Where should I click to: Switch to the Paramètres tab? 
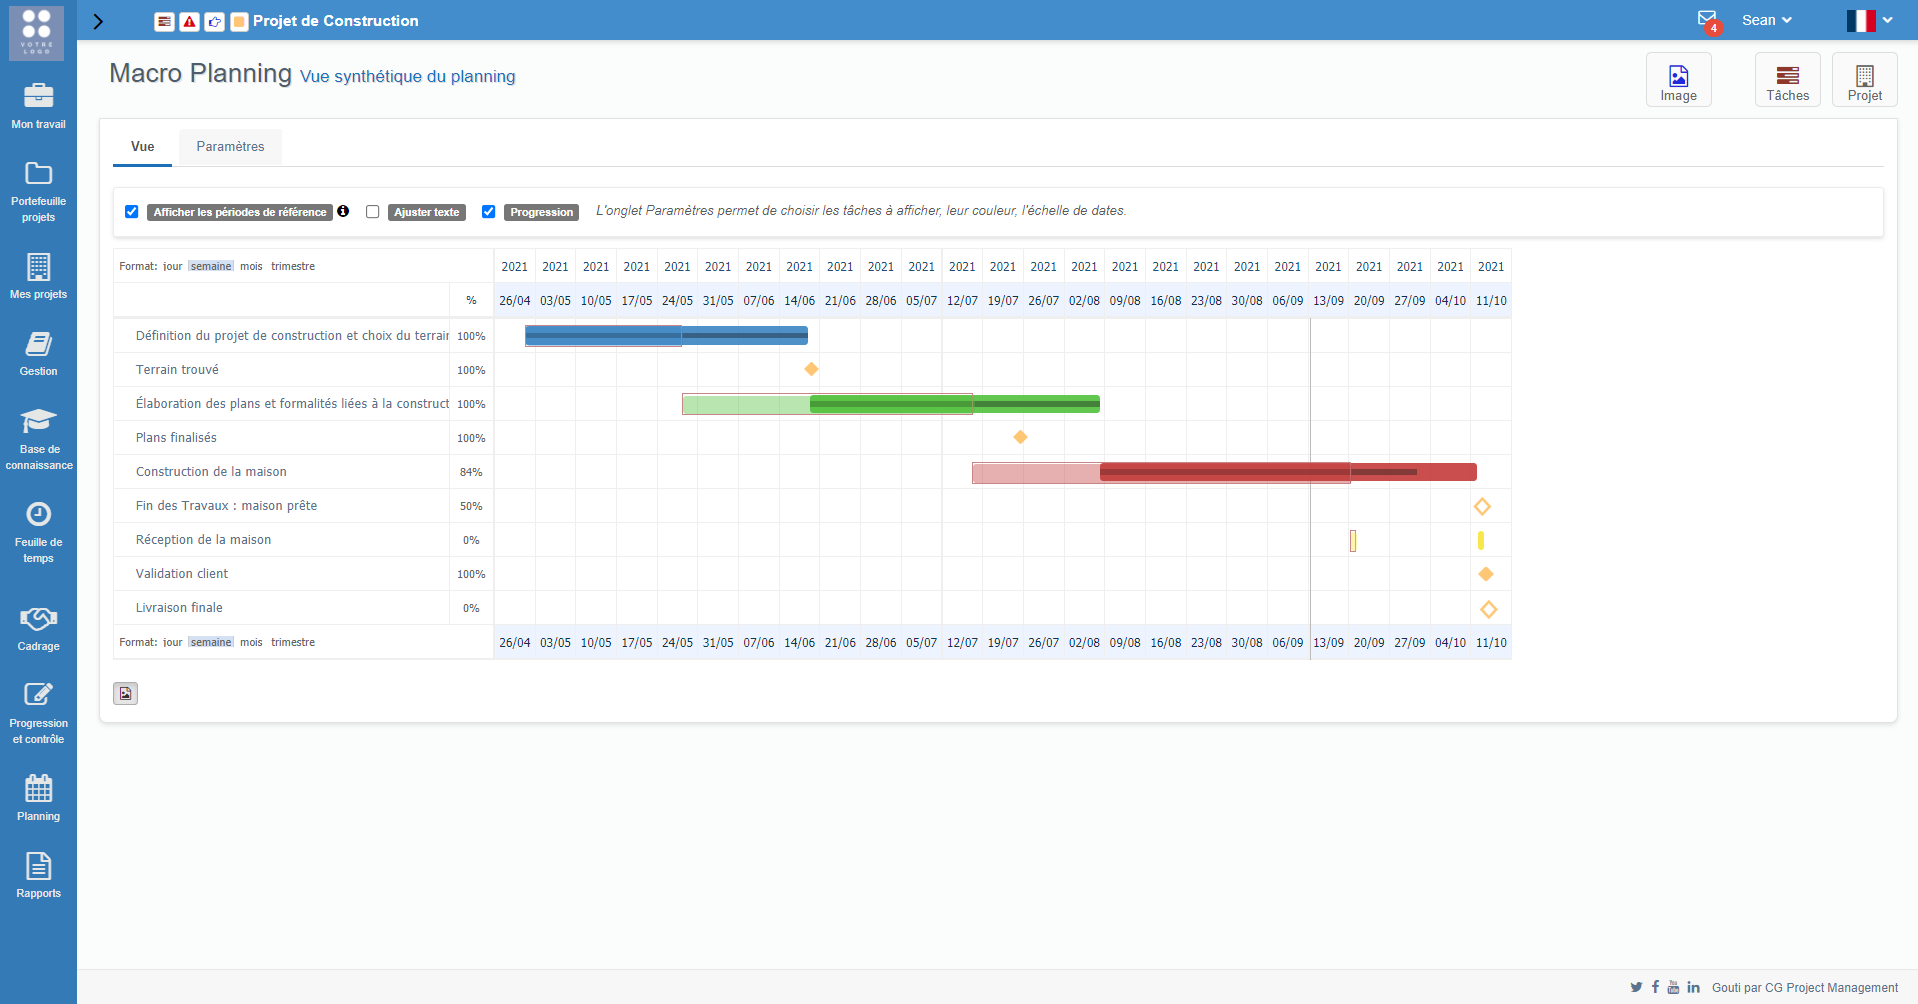click(230, 147)
